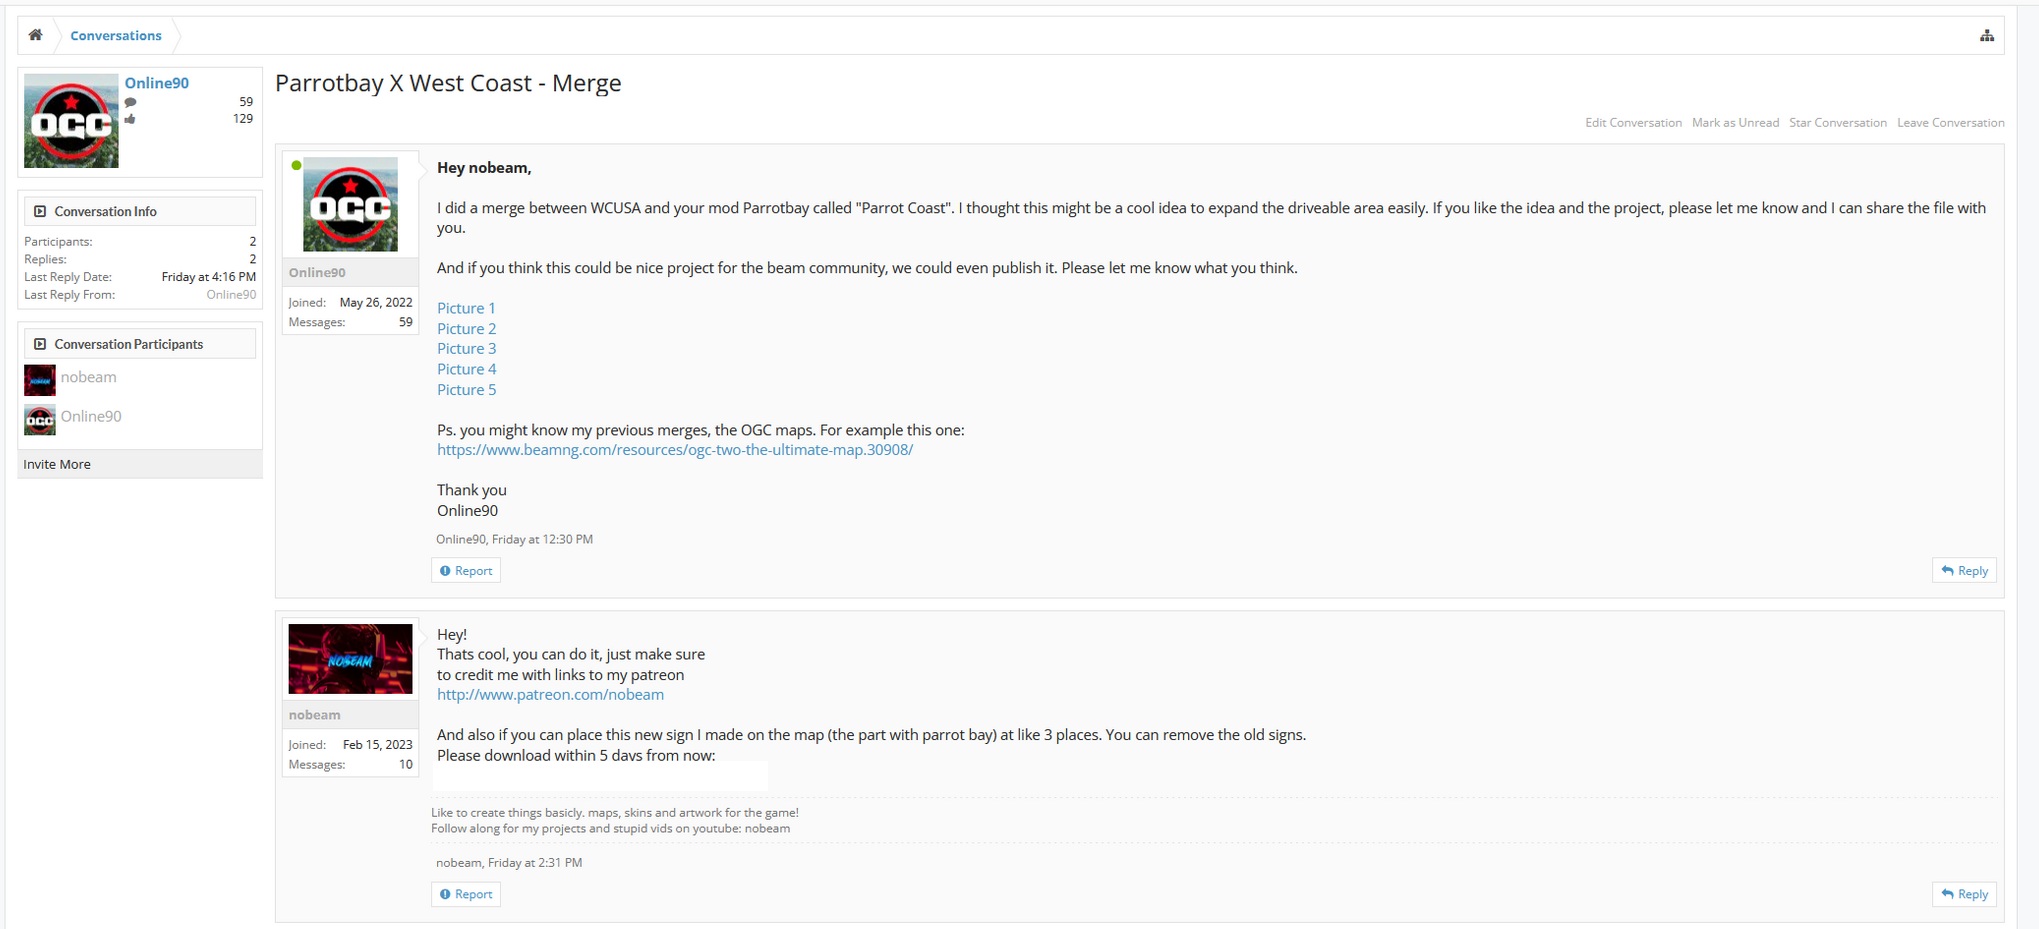Open the OGC Two ultimate map URL
Image resolution: width=2039 pixels, height=929 pixels.
(x=675, y=450)
